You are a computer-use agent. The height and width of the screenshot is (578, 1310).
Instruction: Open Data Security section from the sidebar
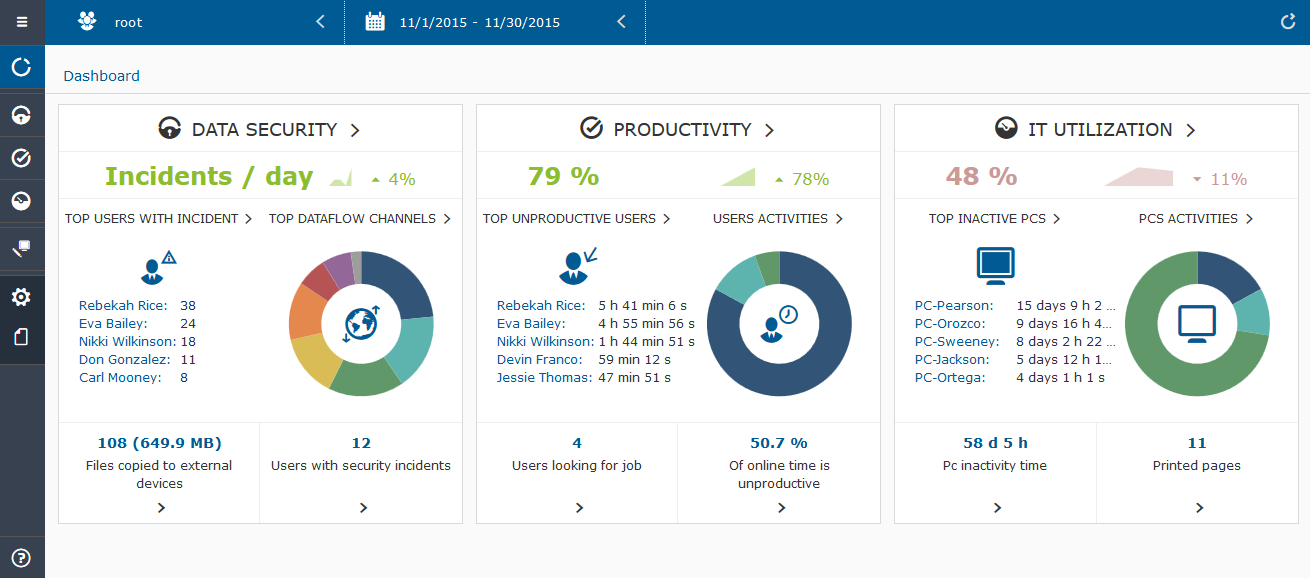(x=21, y=115)
